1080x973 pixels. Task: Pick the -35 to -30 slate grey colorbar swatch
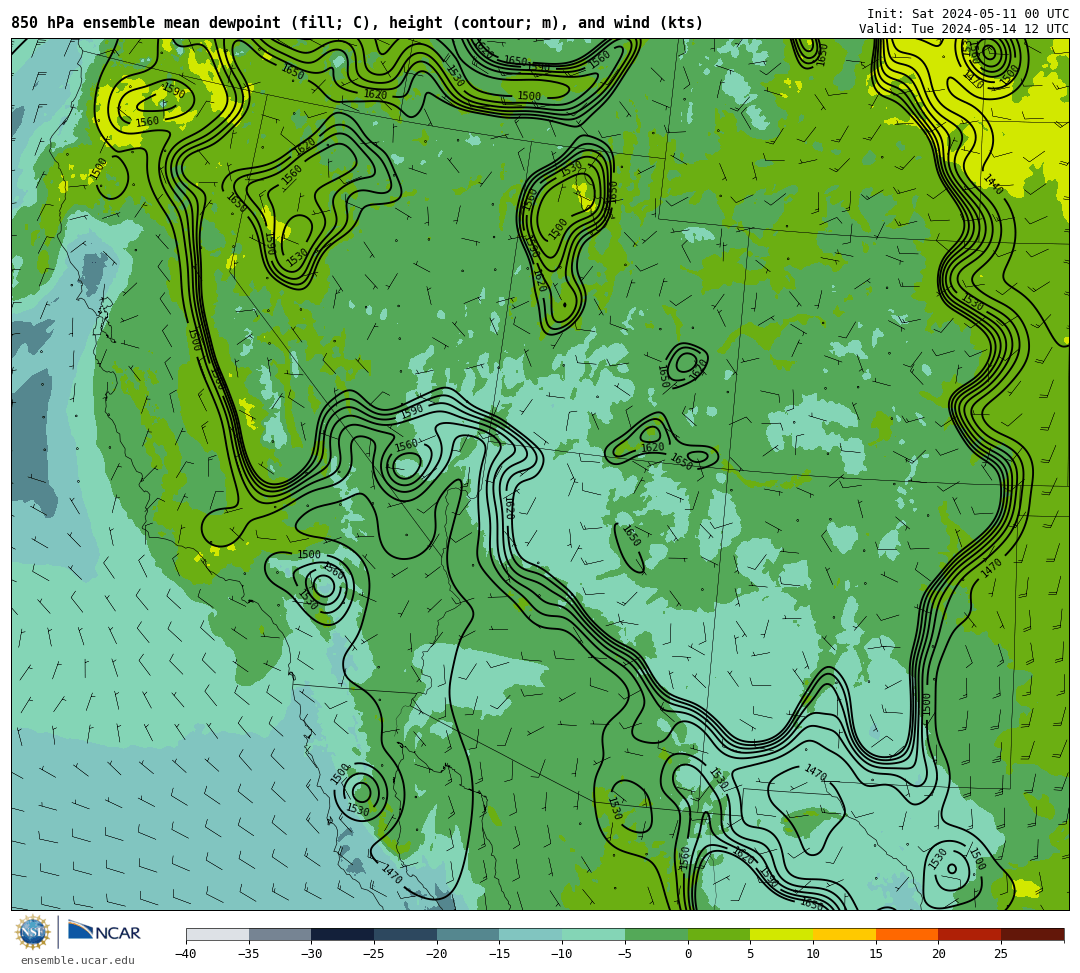280,934
